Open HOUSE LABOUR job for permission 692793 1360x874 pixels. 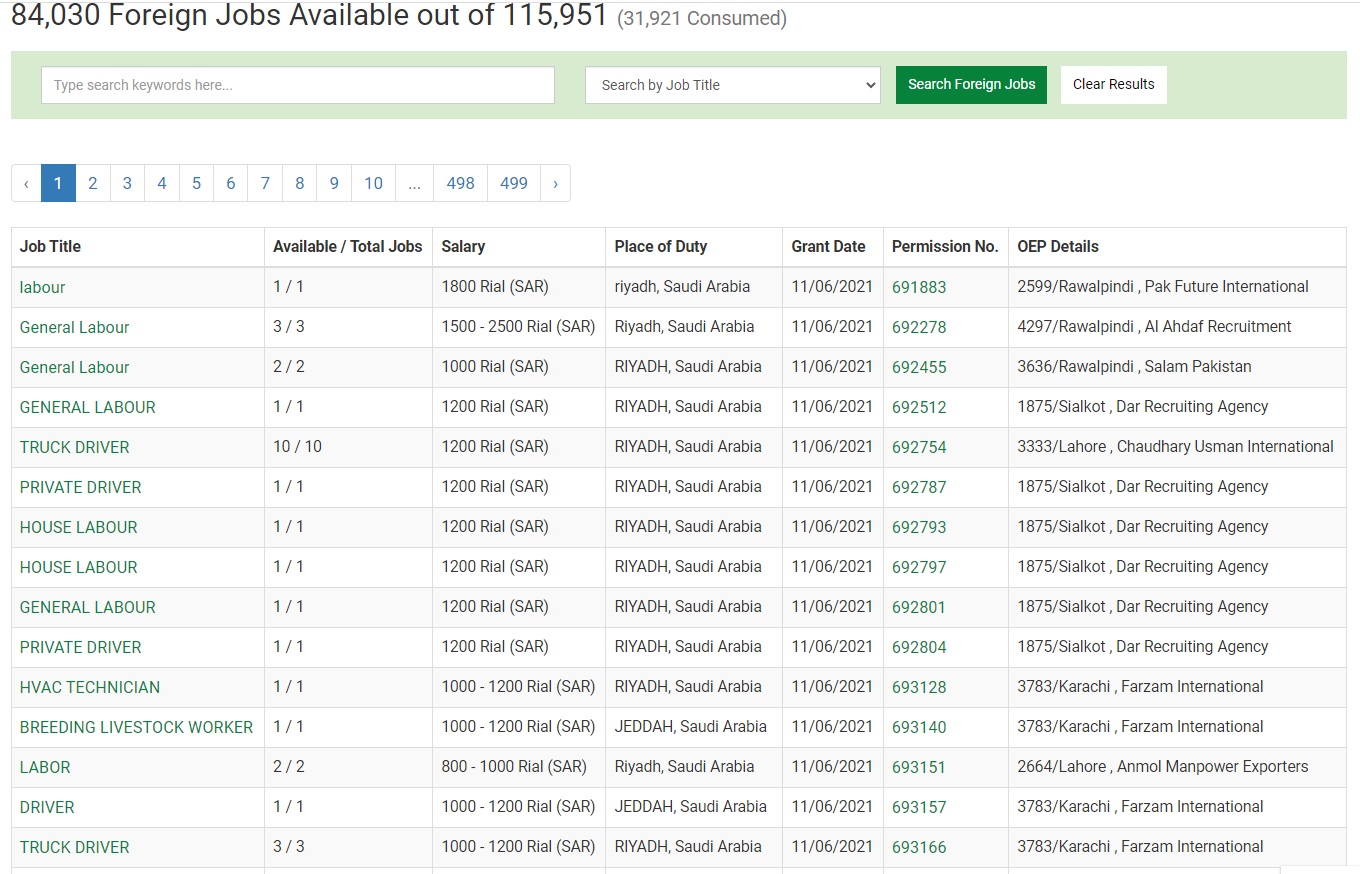(x=79, y=527)
